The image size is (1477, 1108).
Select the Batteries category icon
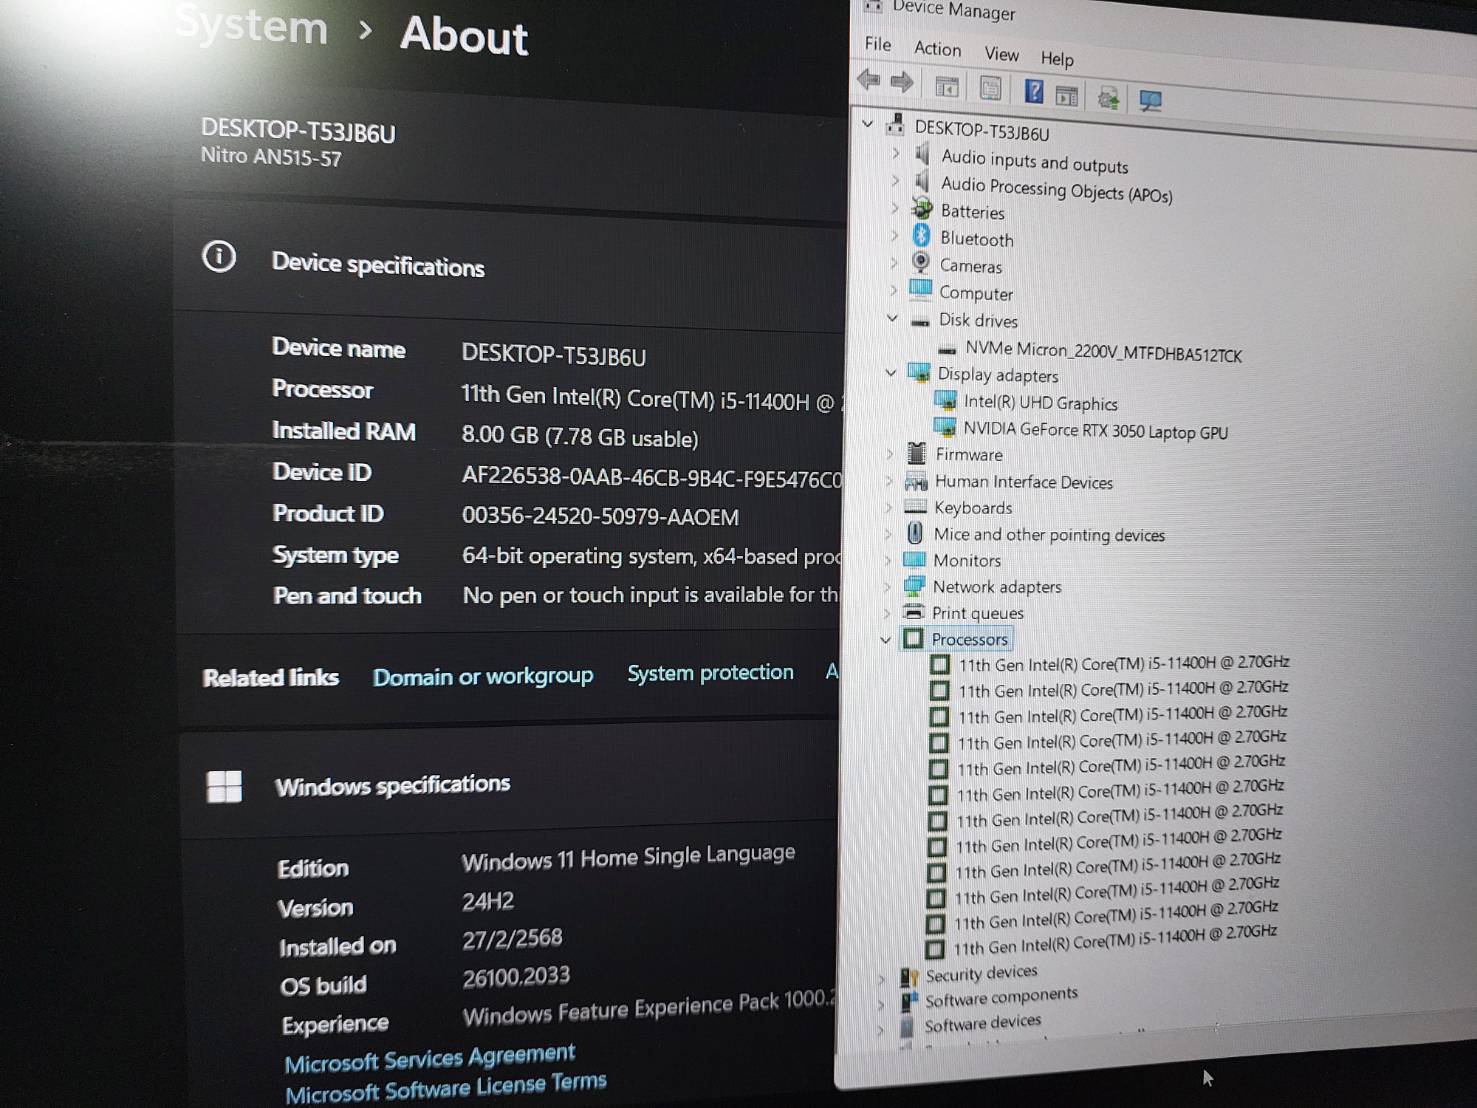click(922, 208)
